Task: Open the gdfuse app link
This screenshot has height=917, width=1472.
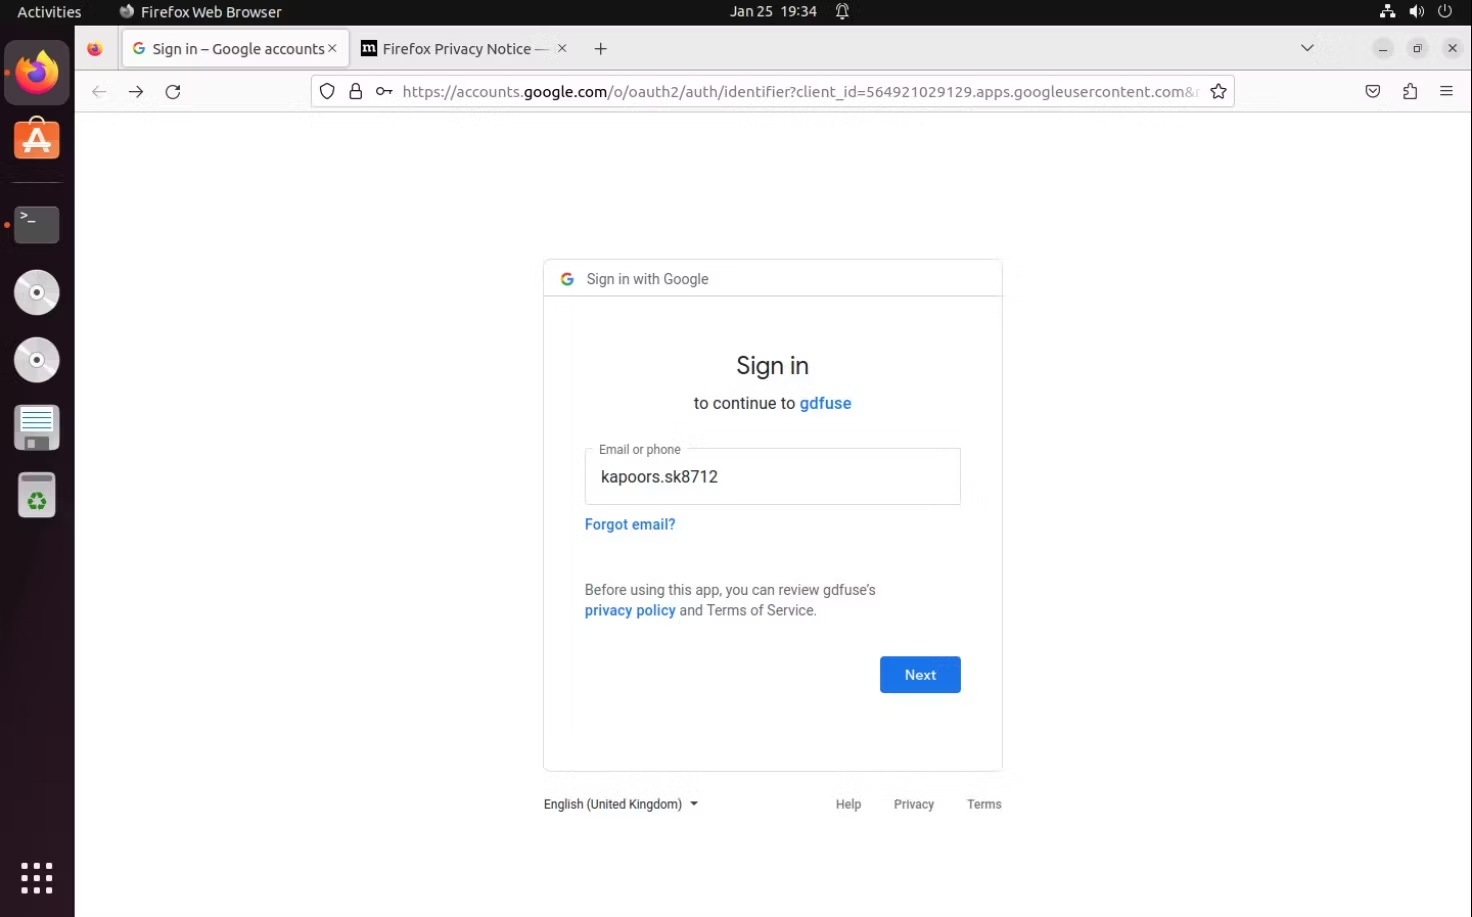Action: click(x=825, y=403)
